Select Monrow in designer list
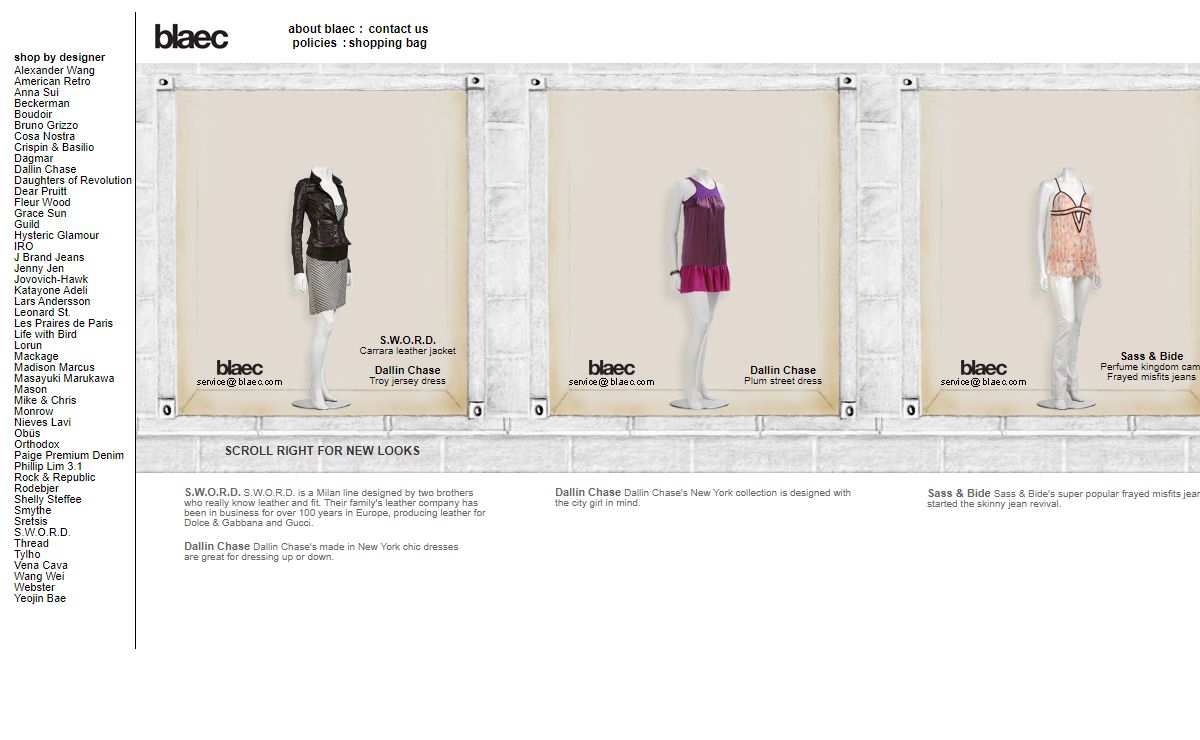The width and height of the screenshot is (1200, 740). pos(34,411)
